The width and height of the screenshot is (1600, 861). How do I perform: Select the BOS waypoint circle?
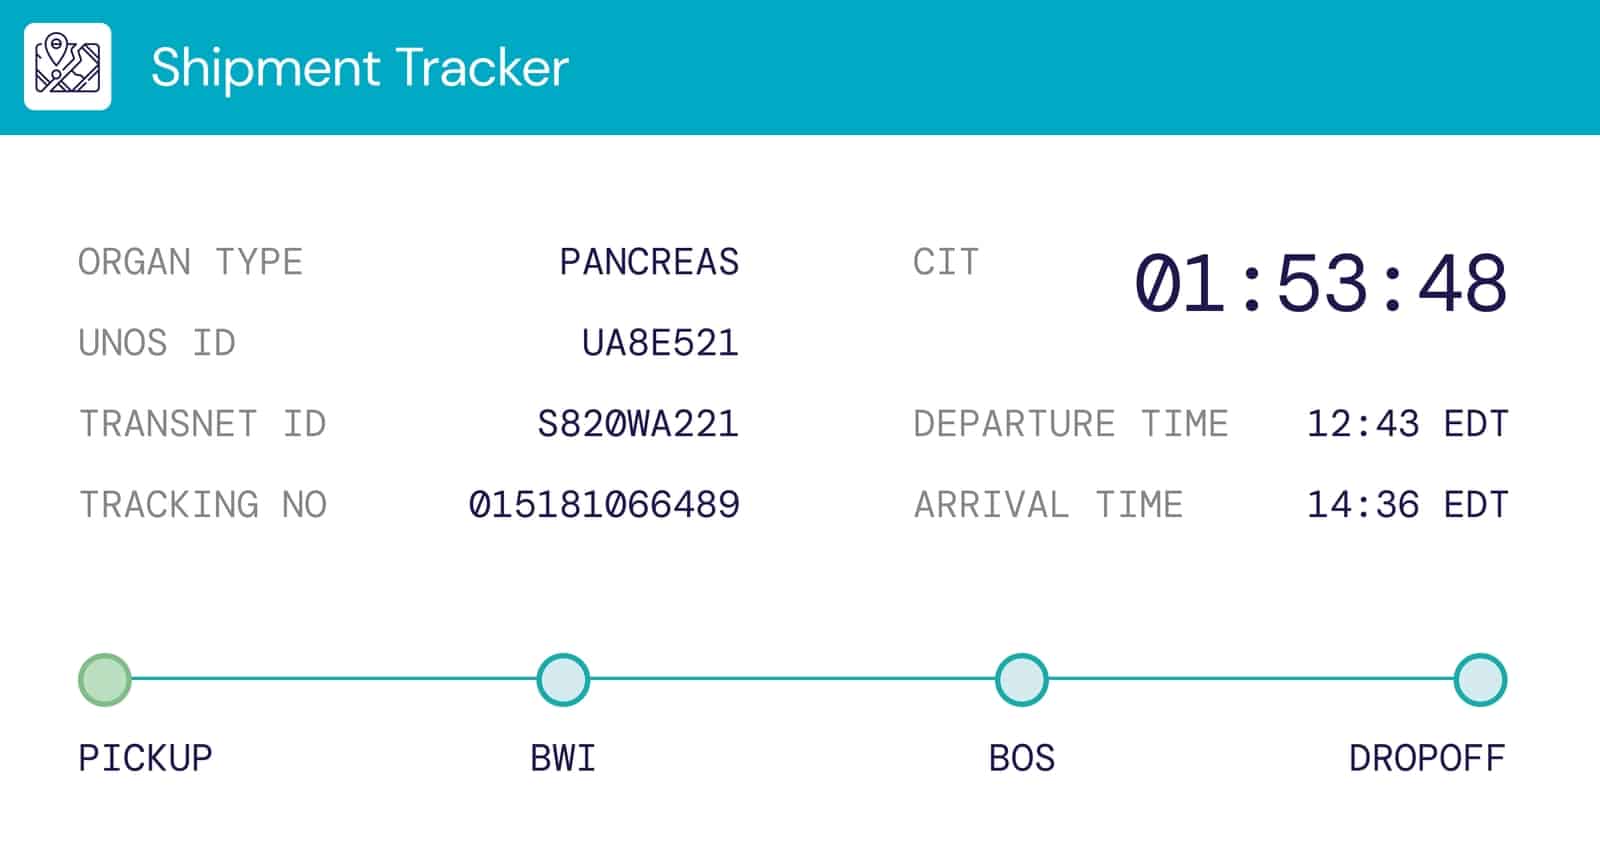click(1021, 680)
